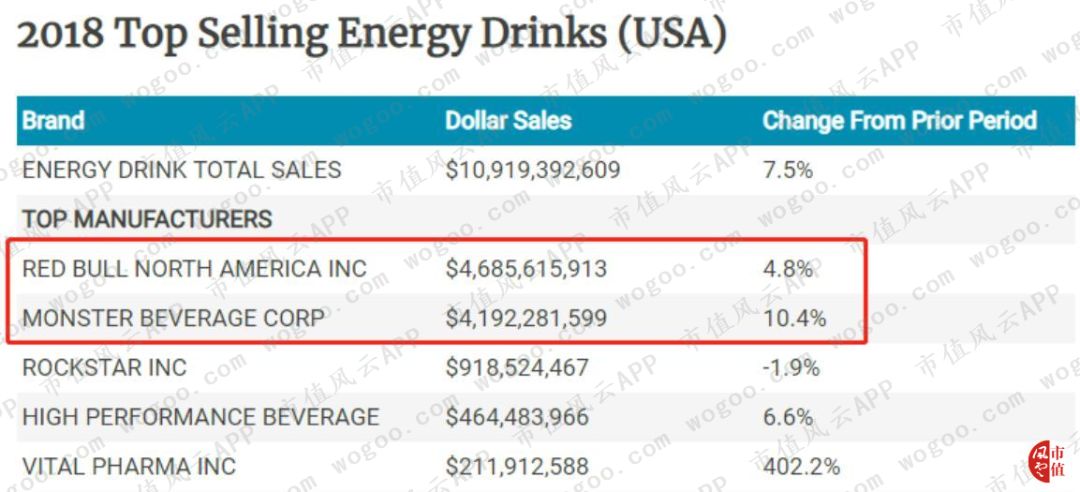Click the 10.4% change value
This screenshot has height=492, width=1080.
click(x=794, y=318)
